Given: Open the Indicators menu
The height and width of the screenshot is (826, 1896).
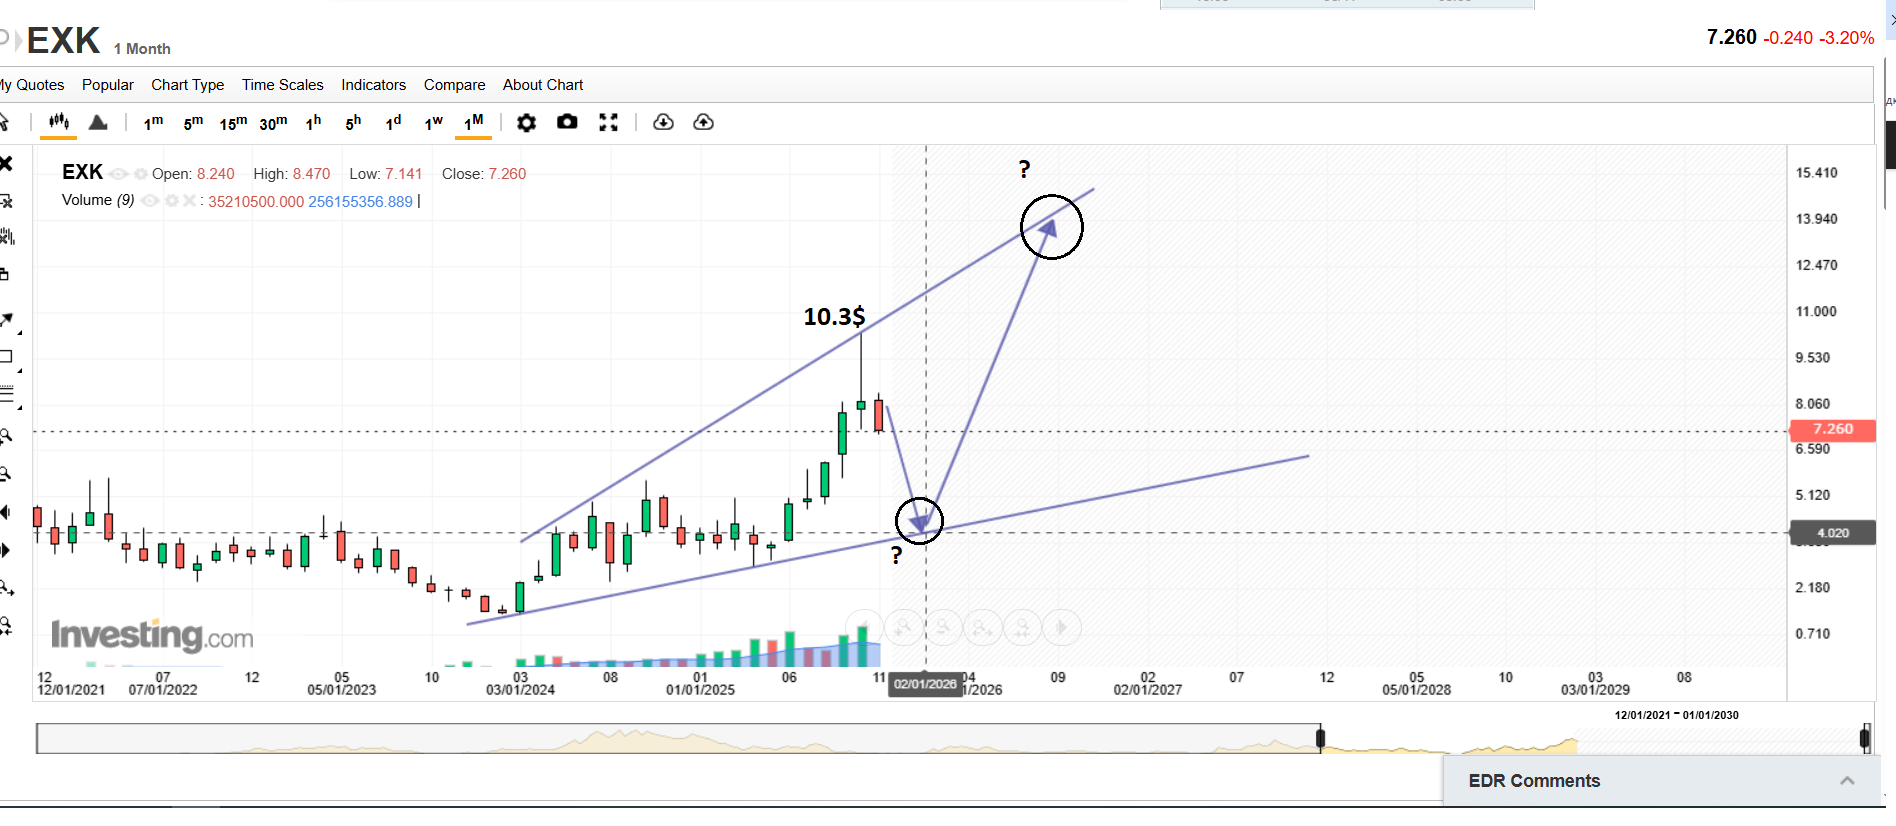Looking at the screenshot, I should (373, 85).
